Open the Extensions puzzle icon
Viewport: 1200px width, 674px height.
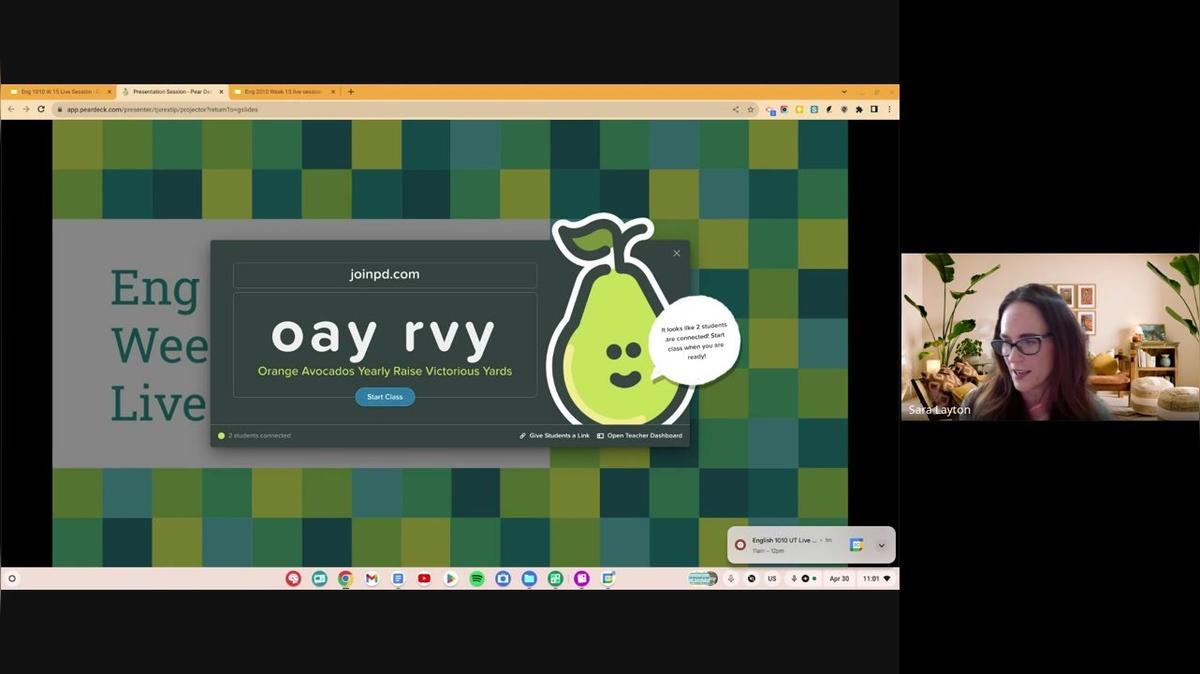(x=859, y=109)
